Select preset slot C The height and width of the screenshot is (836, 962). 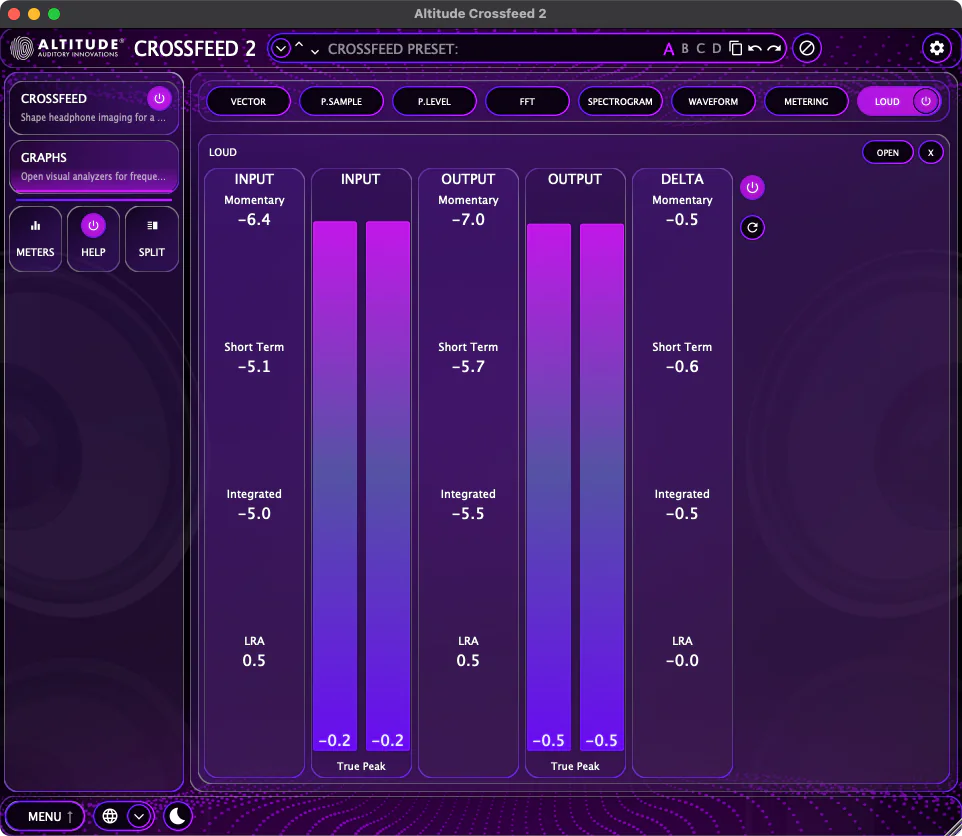point(701,48)
